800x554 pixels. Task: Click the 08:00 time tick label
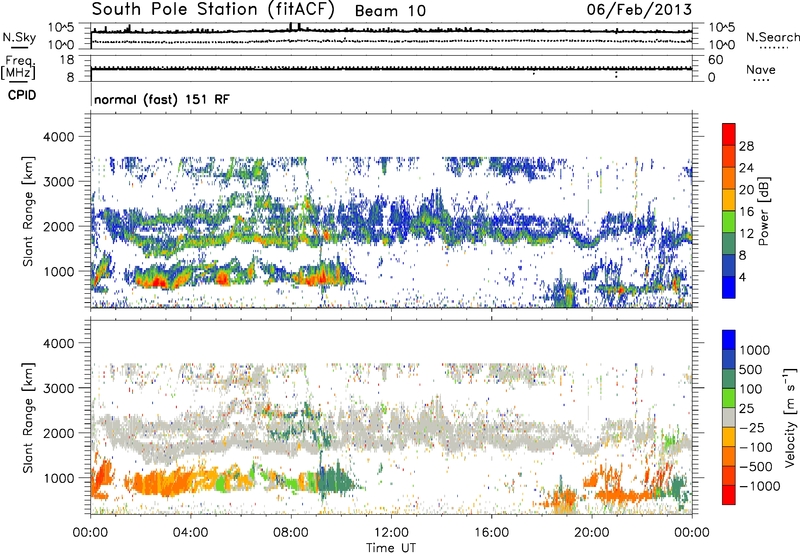point(291,533)
